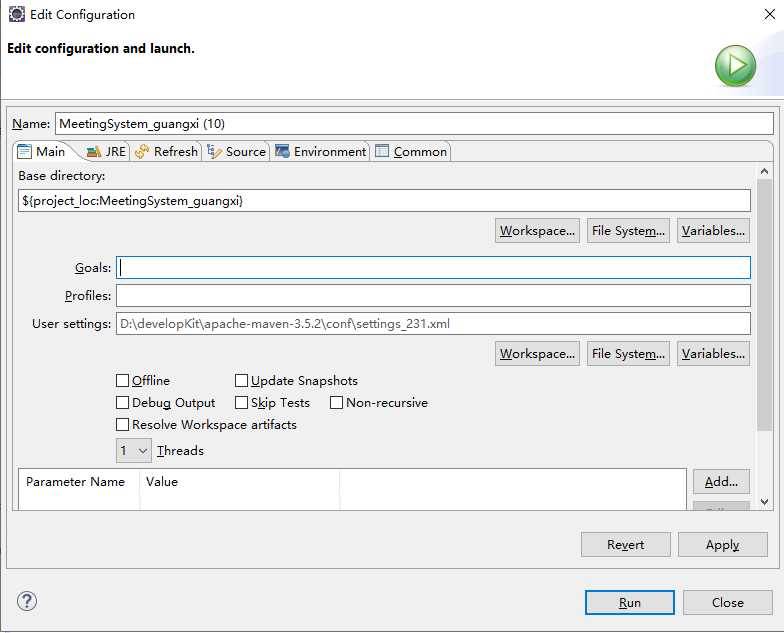Launch with the Run button
784x633 pixels.
630,602
